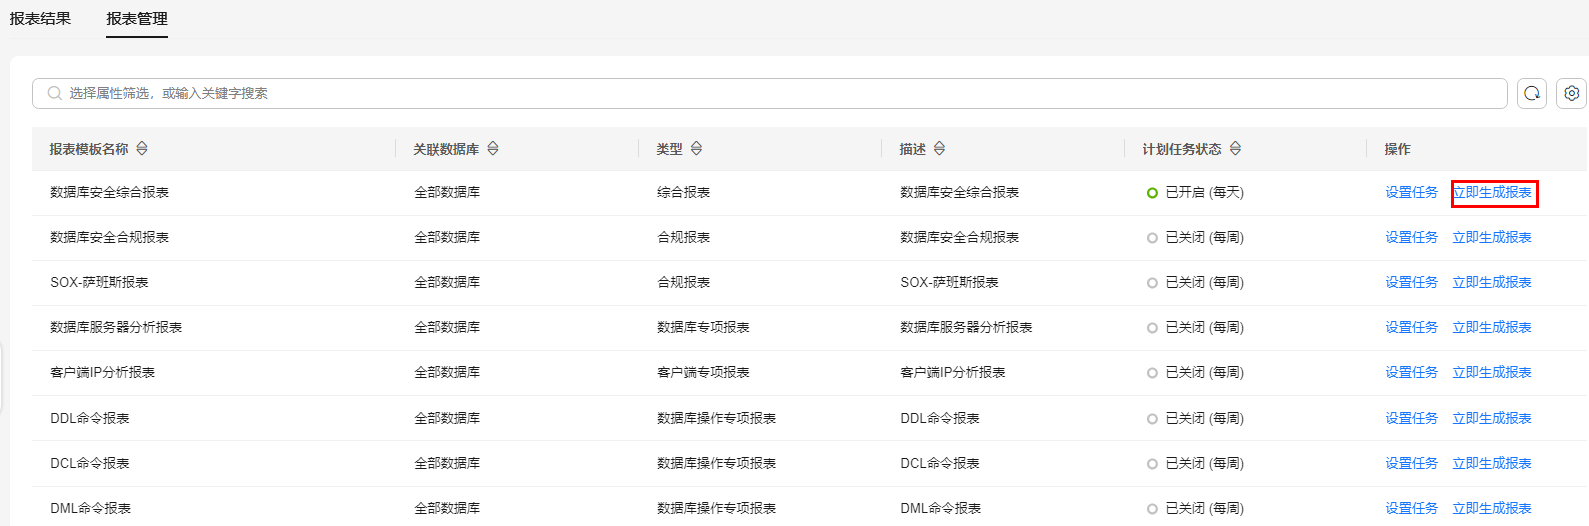Viewport: 1589px width, 526px height.
Task: Click 已关闭 (每周) status of SOX-萨班斯报表
Action: coord(1195,282)
